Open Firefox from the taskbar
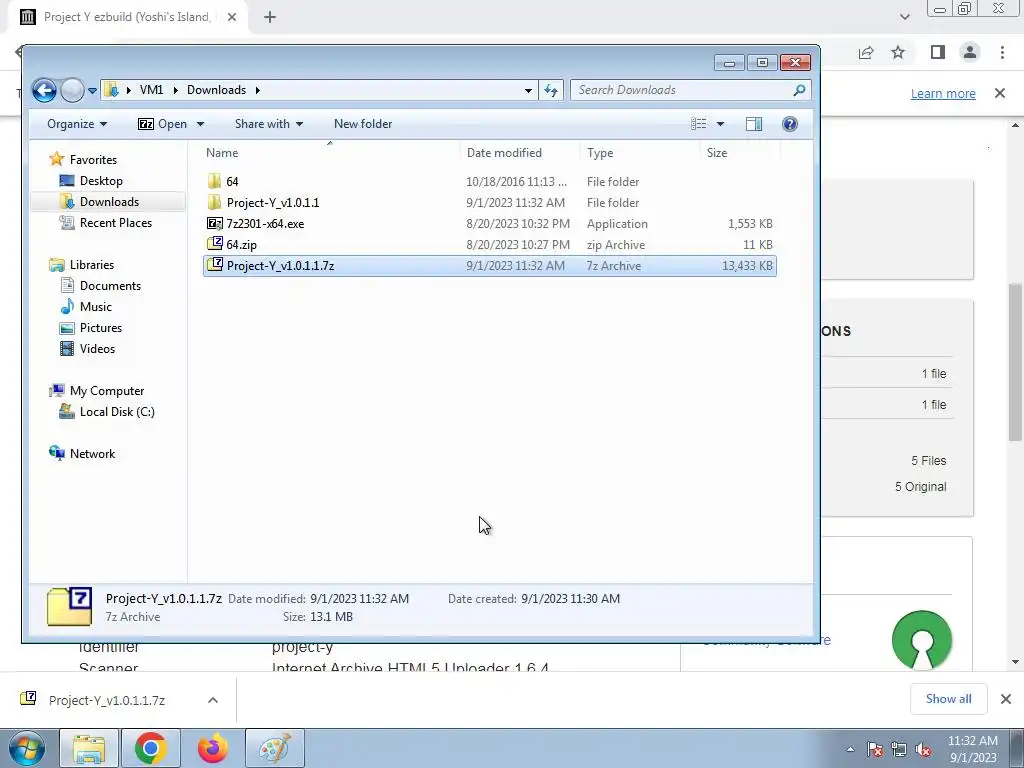The height and width of the screenshot is (768, 1024). [x=212, y=748]
